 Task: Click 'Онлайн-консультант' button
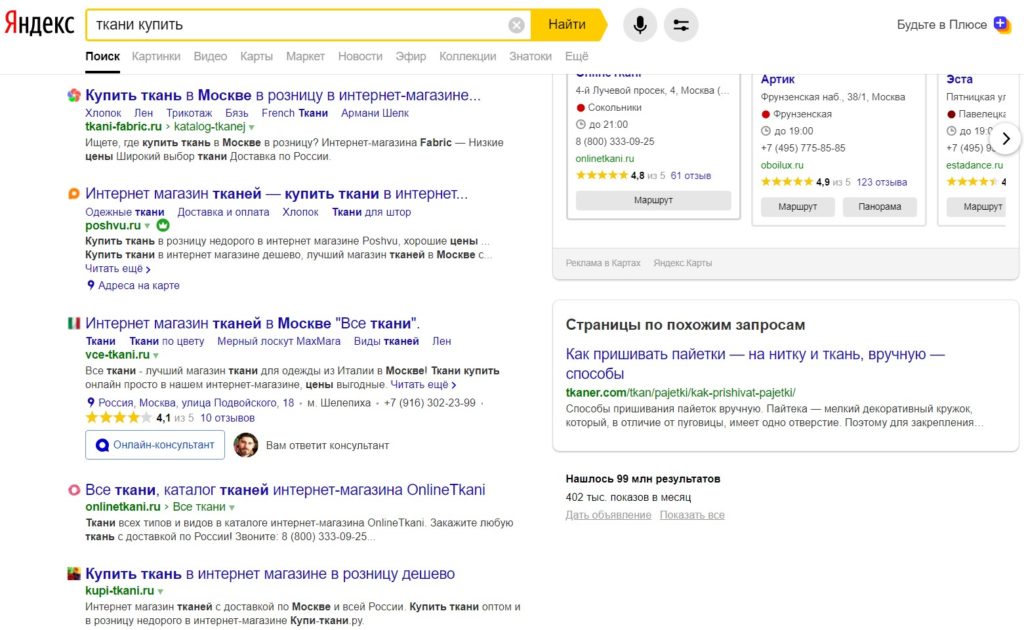pyautogui.click(x=155, y=445)
